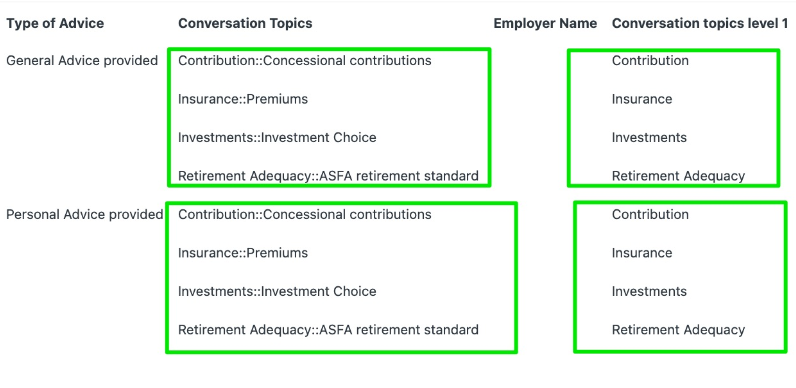
Task: Select level 1 Contribution for Personal Advice
Action: [x=650, y=214]
